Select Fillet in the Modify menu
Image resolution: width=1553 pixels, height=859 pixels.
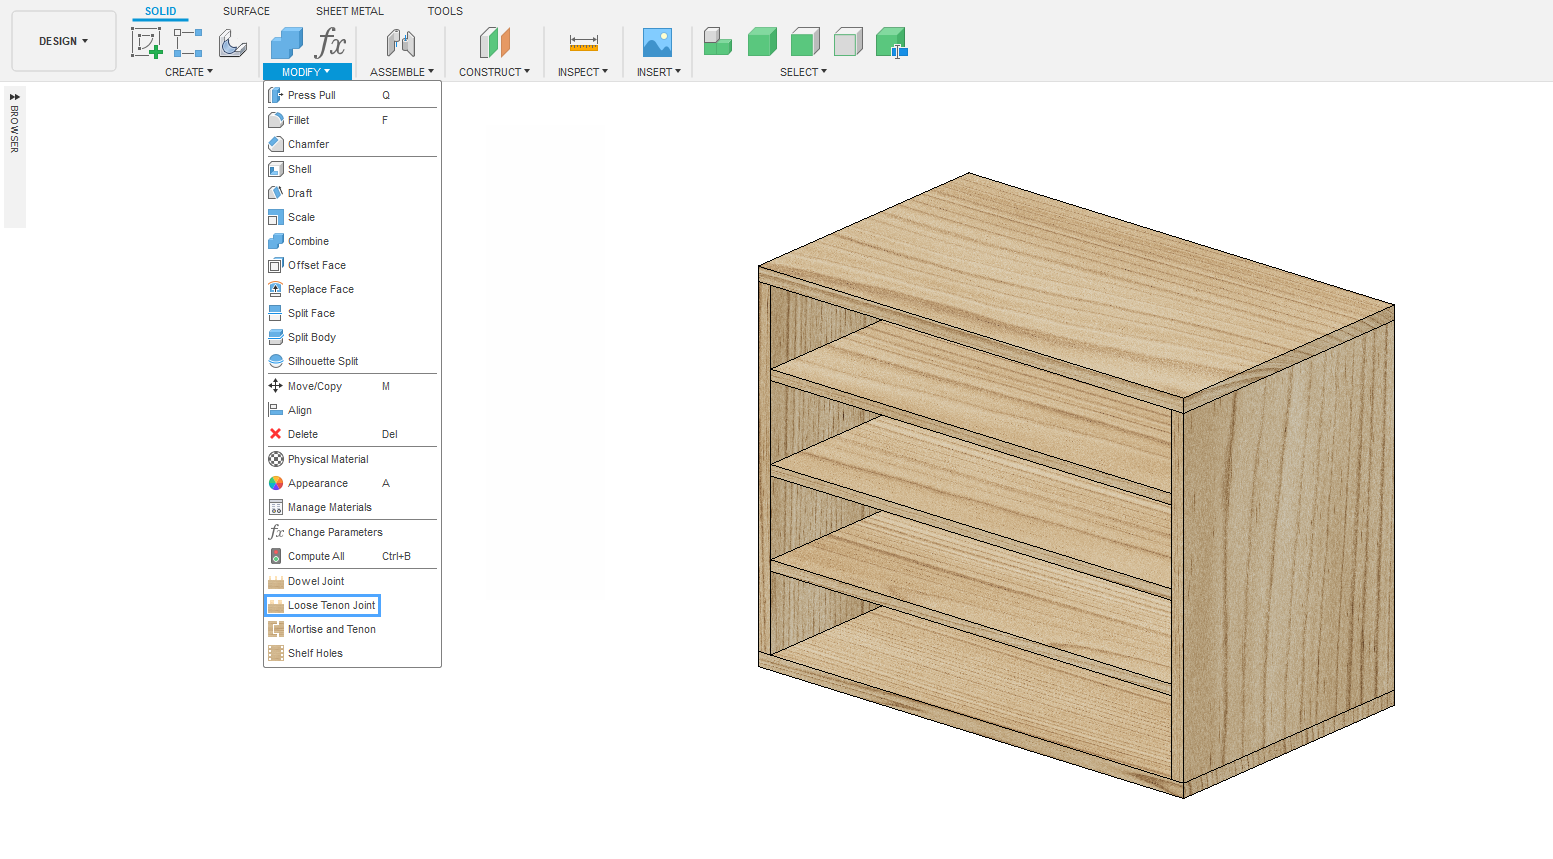point(299,120)
